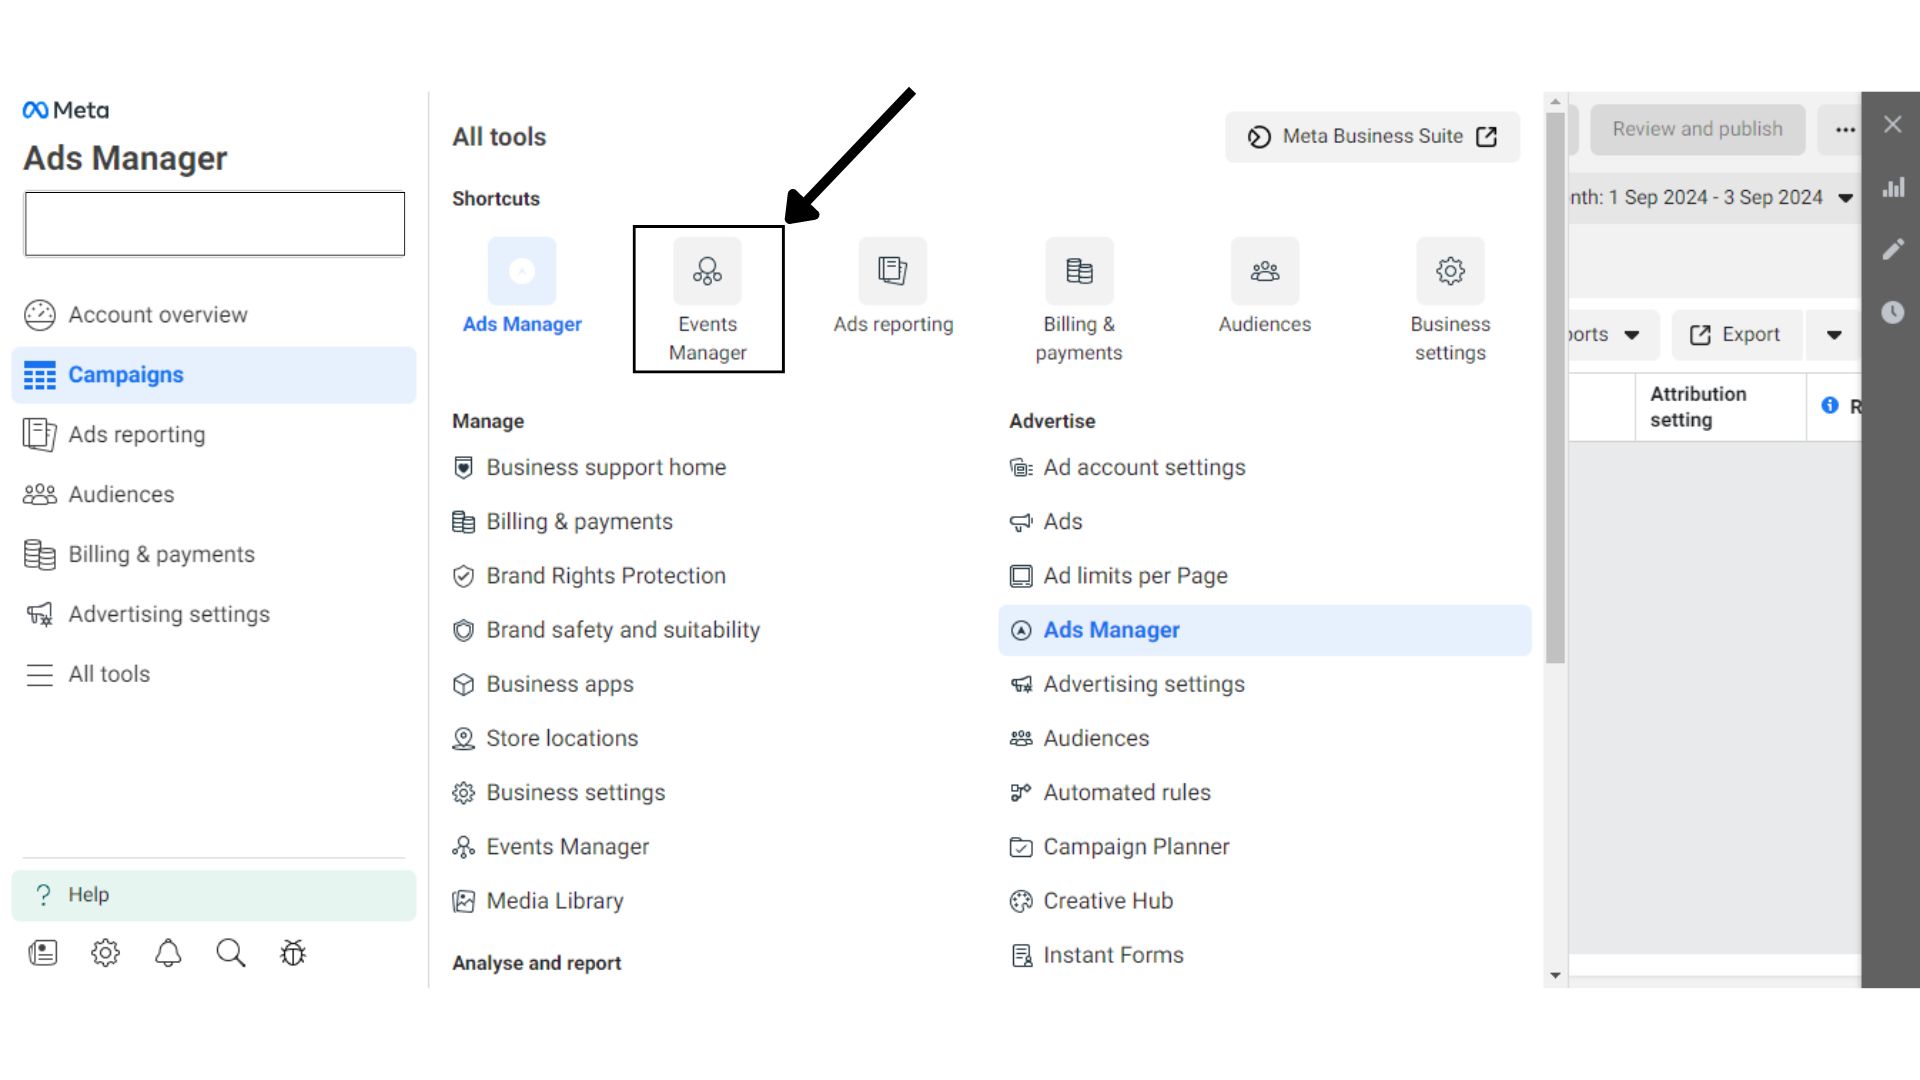
Task: Open notifications bell icon
Action: [x=167, y=953]
